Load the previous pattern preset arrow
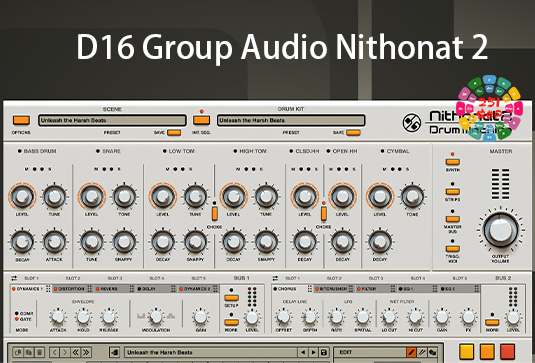 click(x=303, y=352)
